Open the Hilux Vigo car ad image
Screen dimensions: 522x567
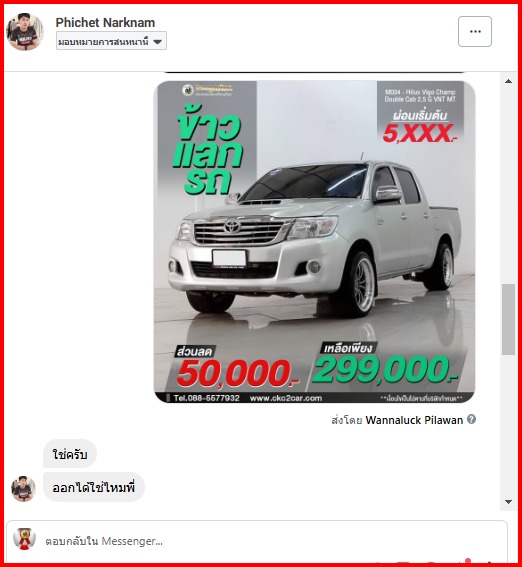pyautogui.click(x=314, y=242)
